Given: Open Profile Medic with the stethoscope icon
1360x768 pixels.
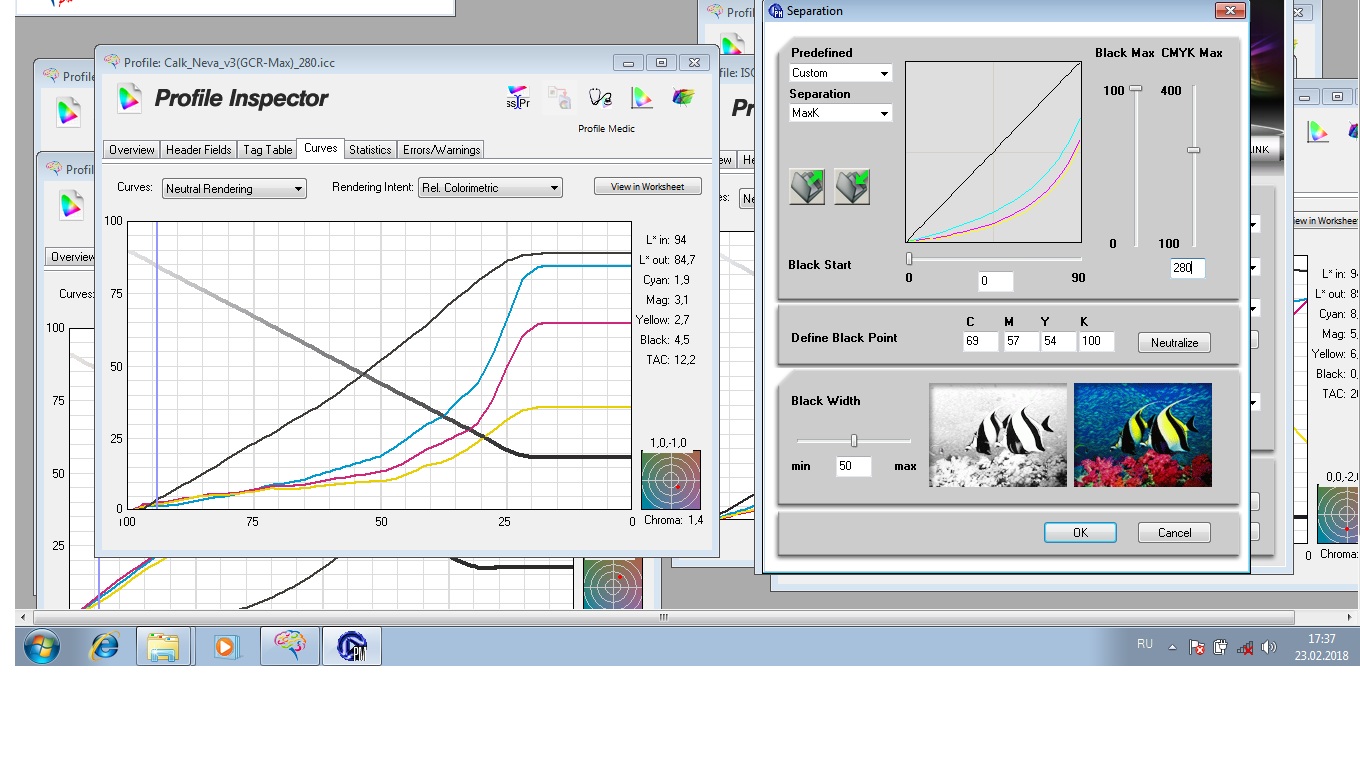Looking at the screenshot, I should click(x=598, y=97).
